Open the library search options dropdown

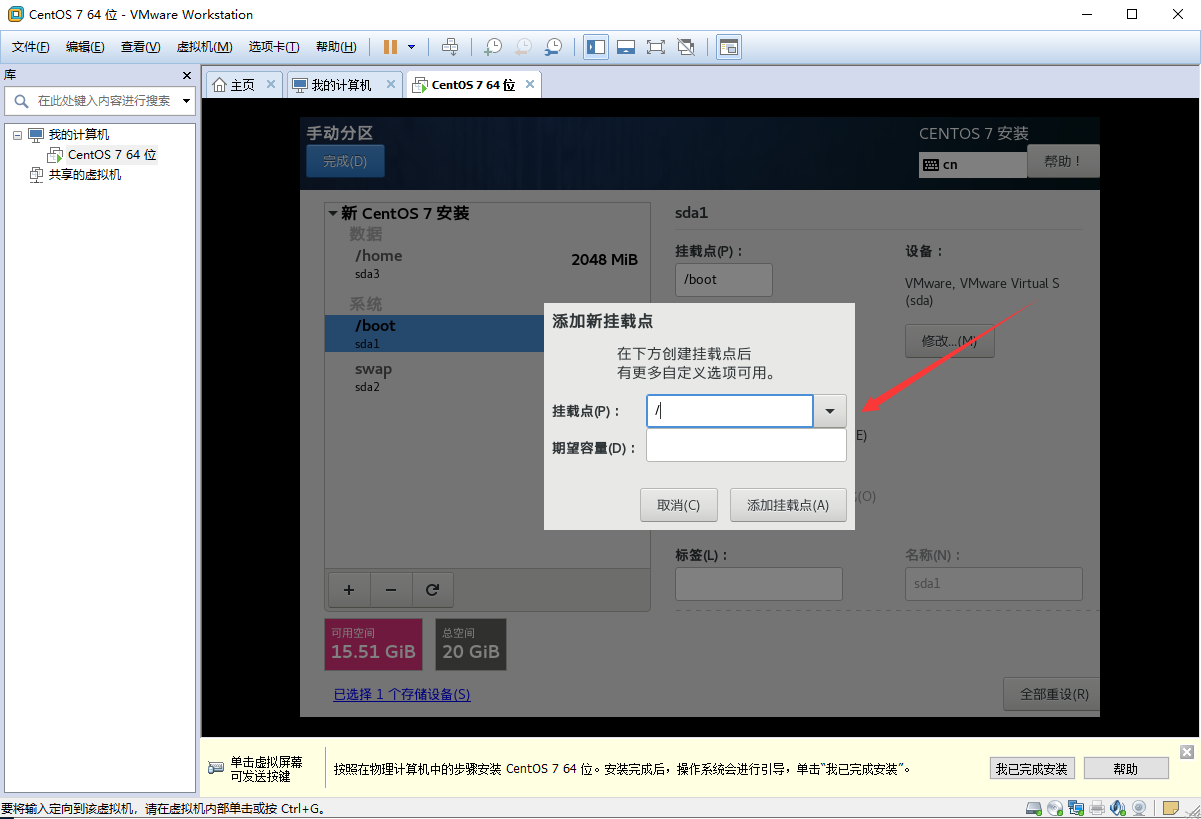pos(186,101)
